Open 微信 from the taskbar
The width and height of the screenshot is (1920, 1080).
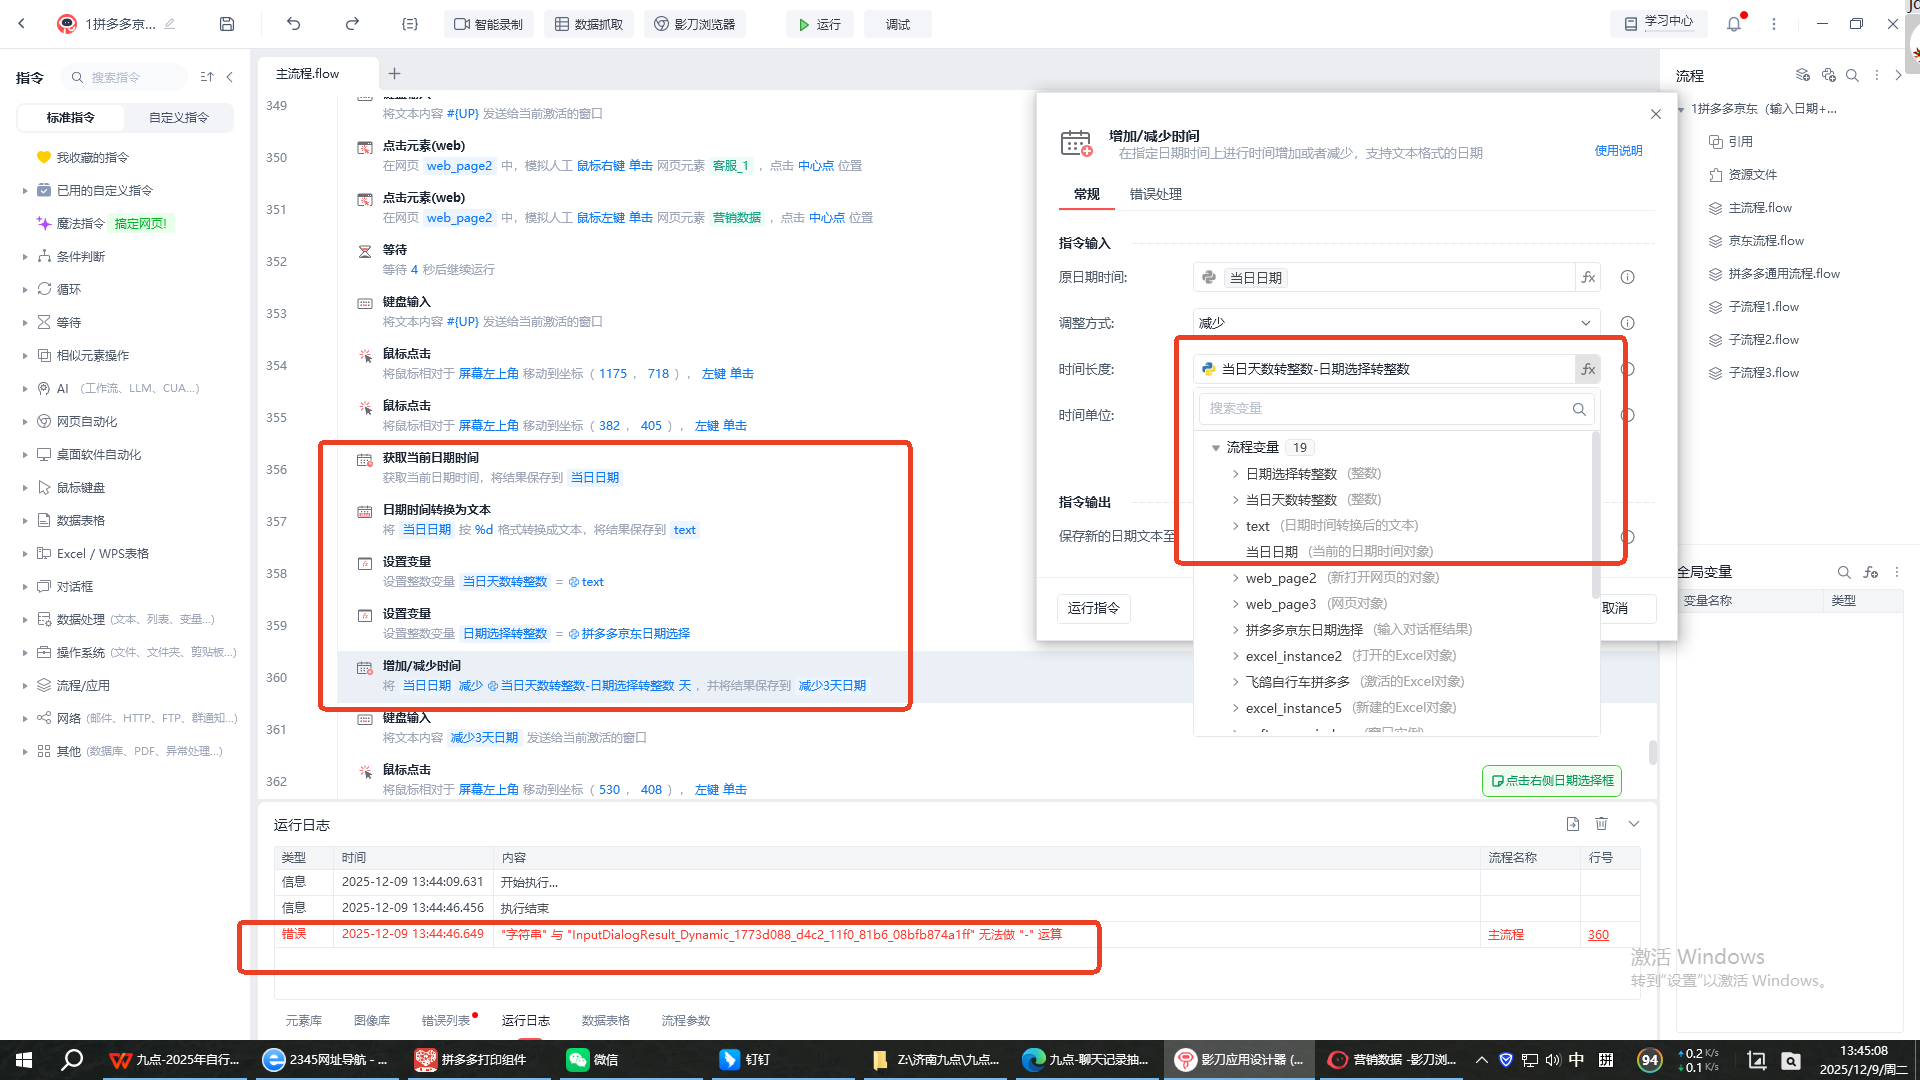[592, 1060]
